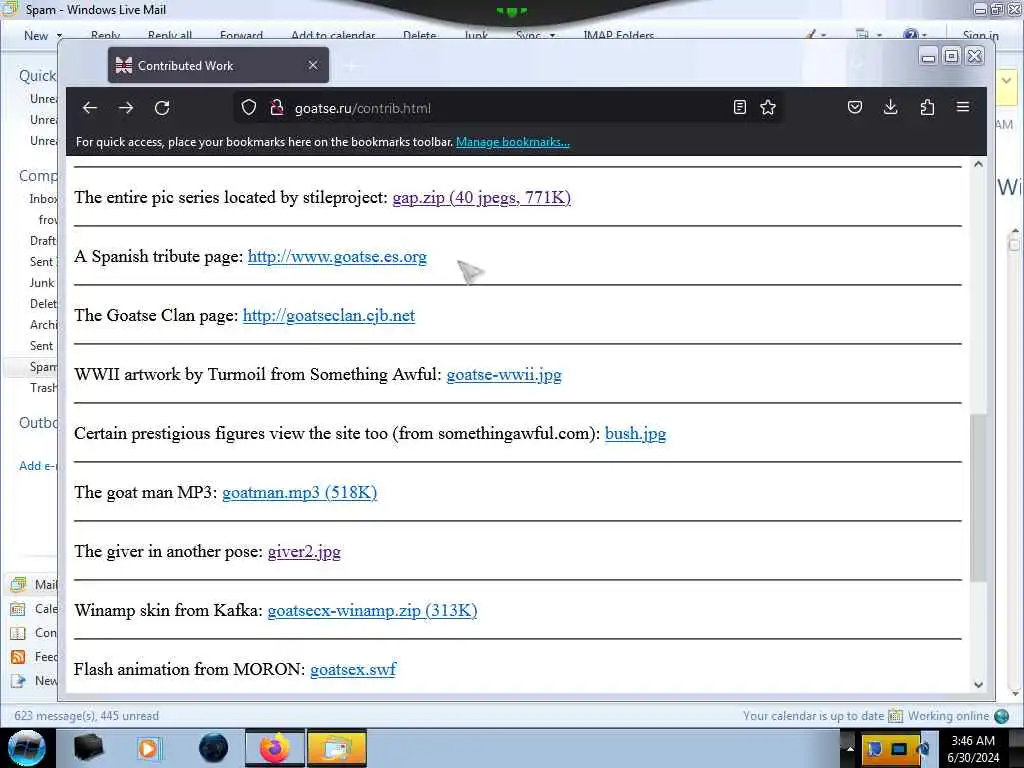The image size is (1024, 768).
Task: Open the giver2.jpg link
Action: click(x=304, y=551)
